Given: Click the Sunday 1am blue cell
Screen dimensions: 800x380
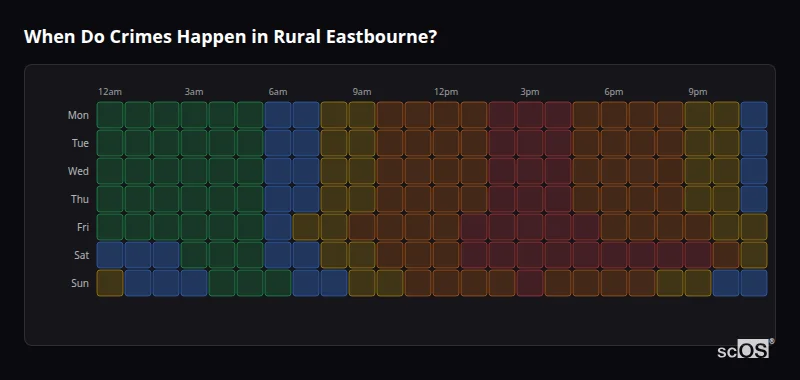Looking at the screenshot, I should point(138,283).
